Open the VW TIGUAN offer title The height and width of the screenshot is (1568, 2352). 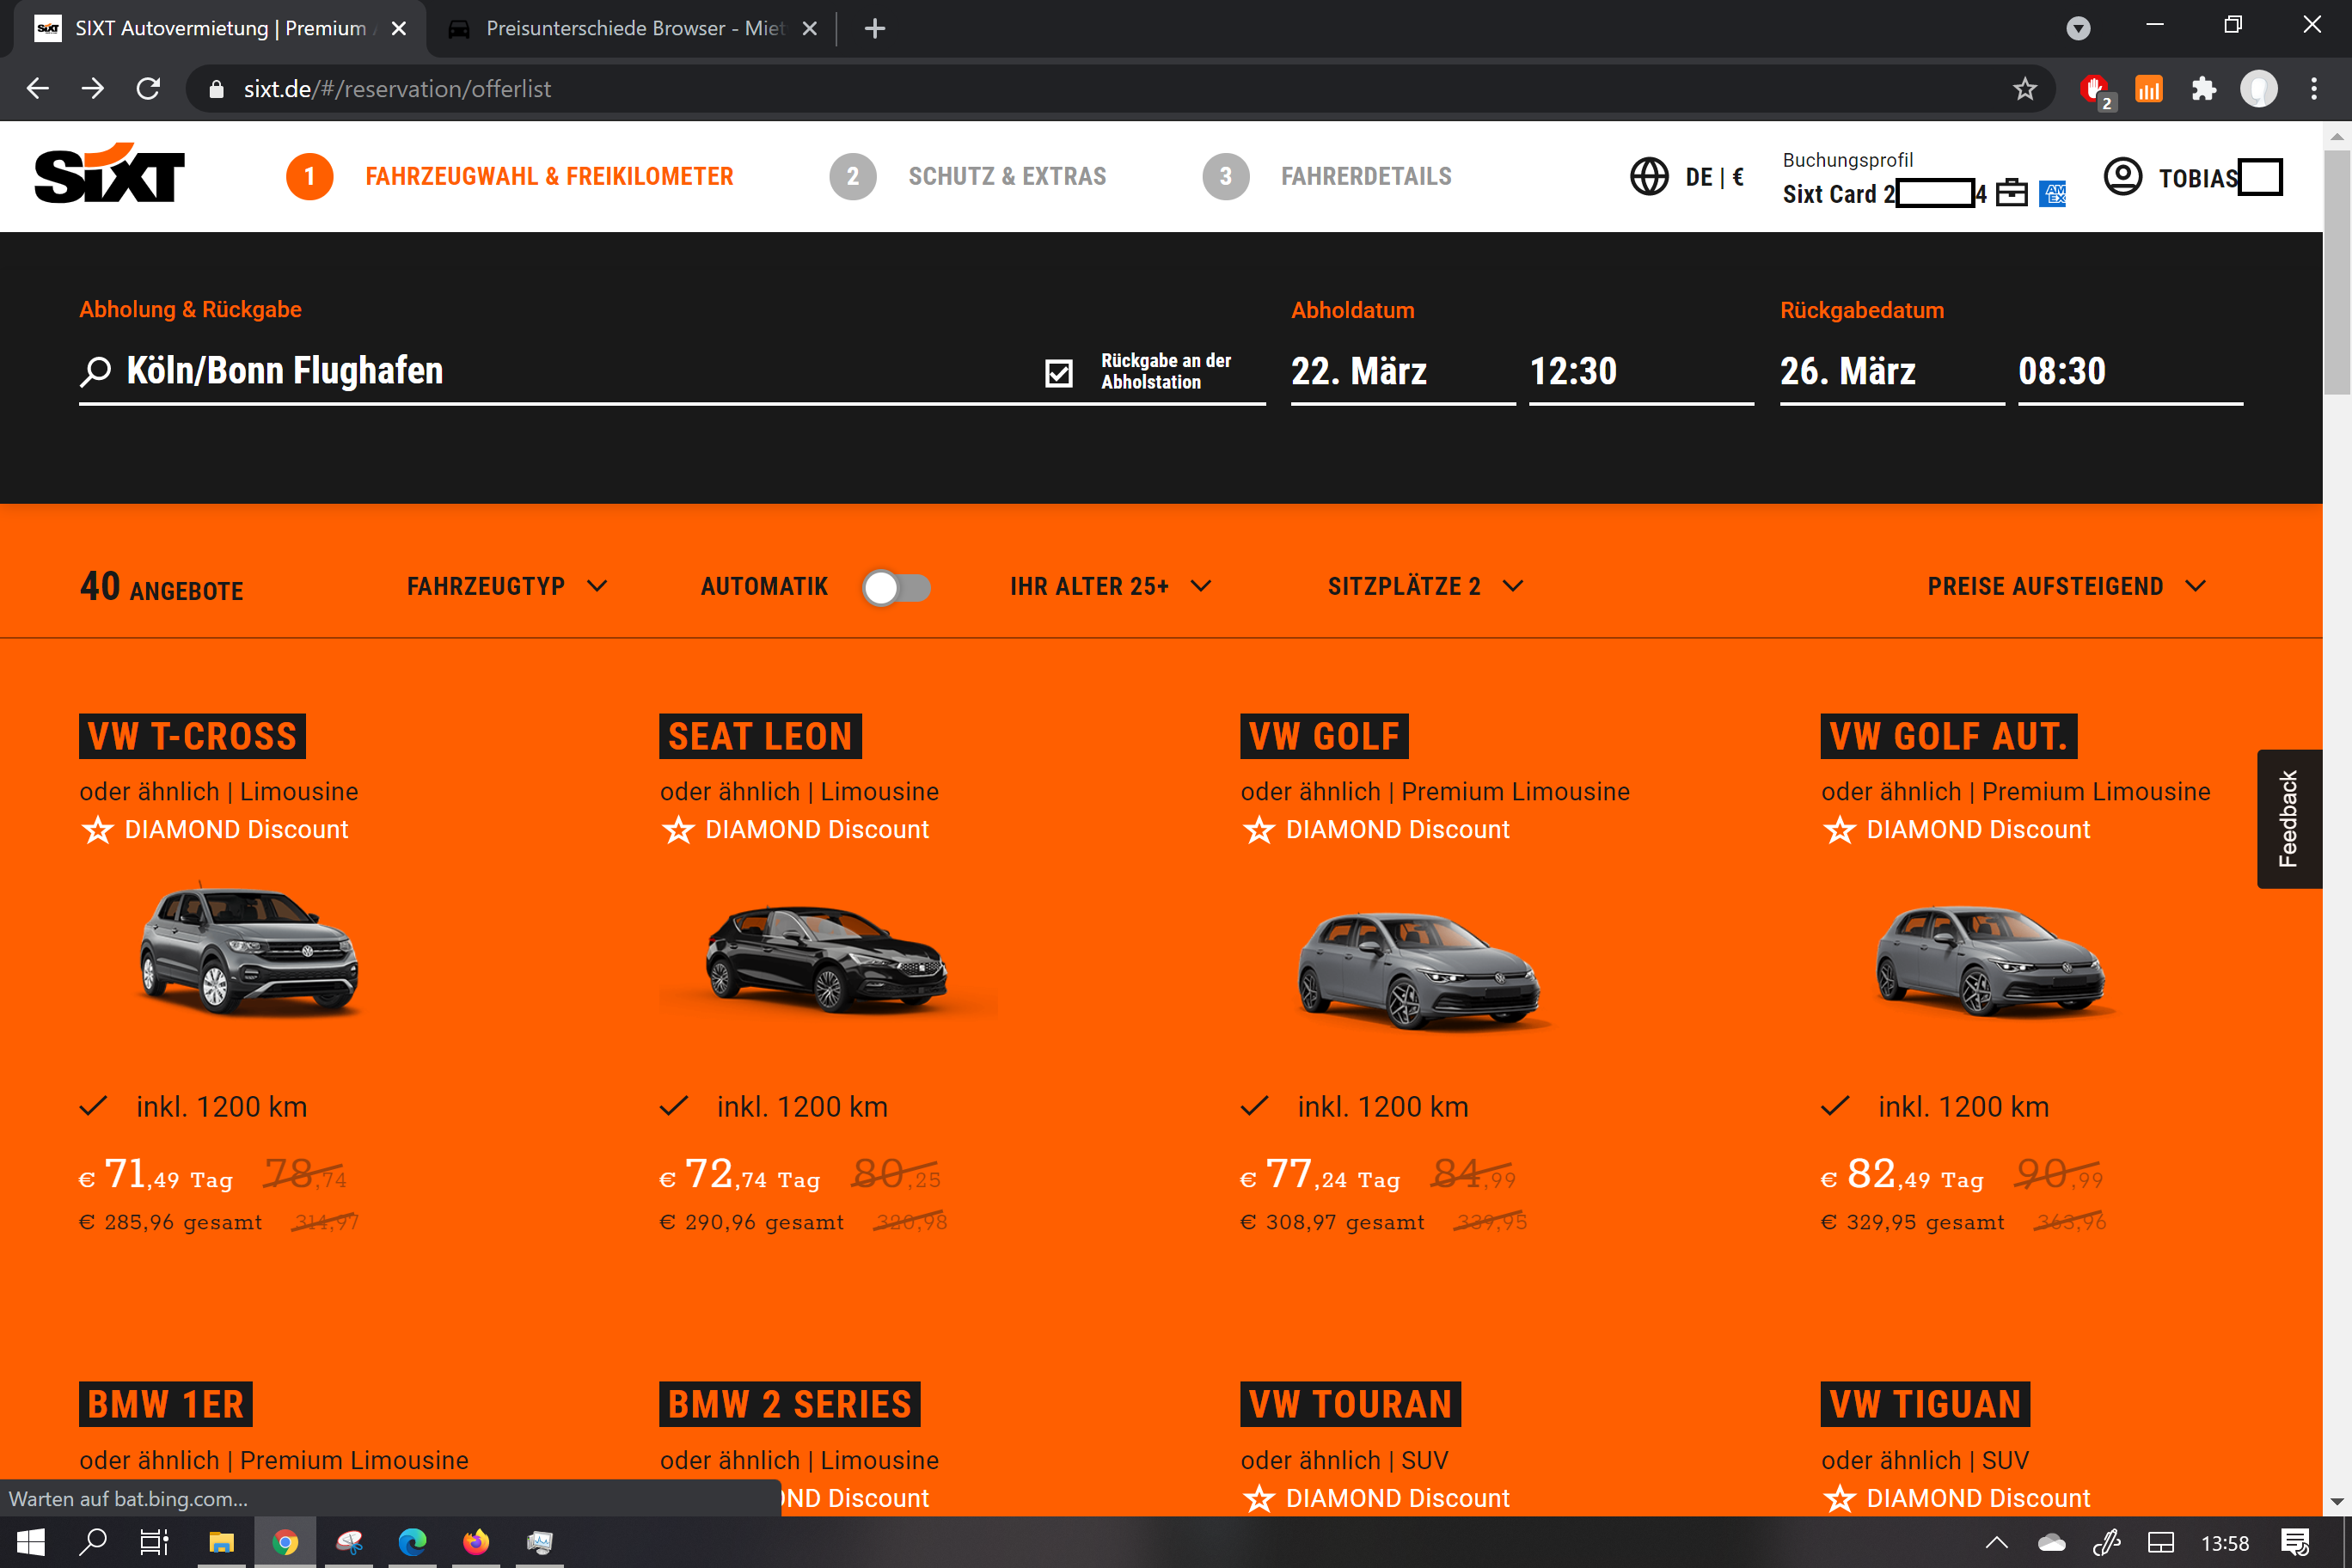click(x=1925, y=1404)
